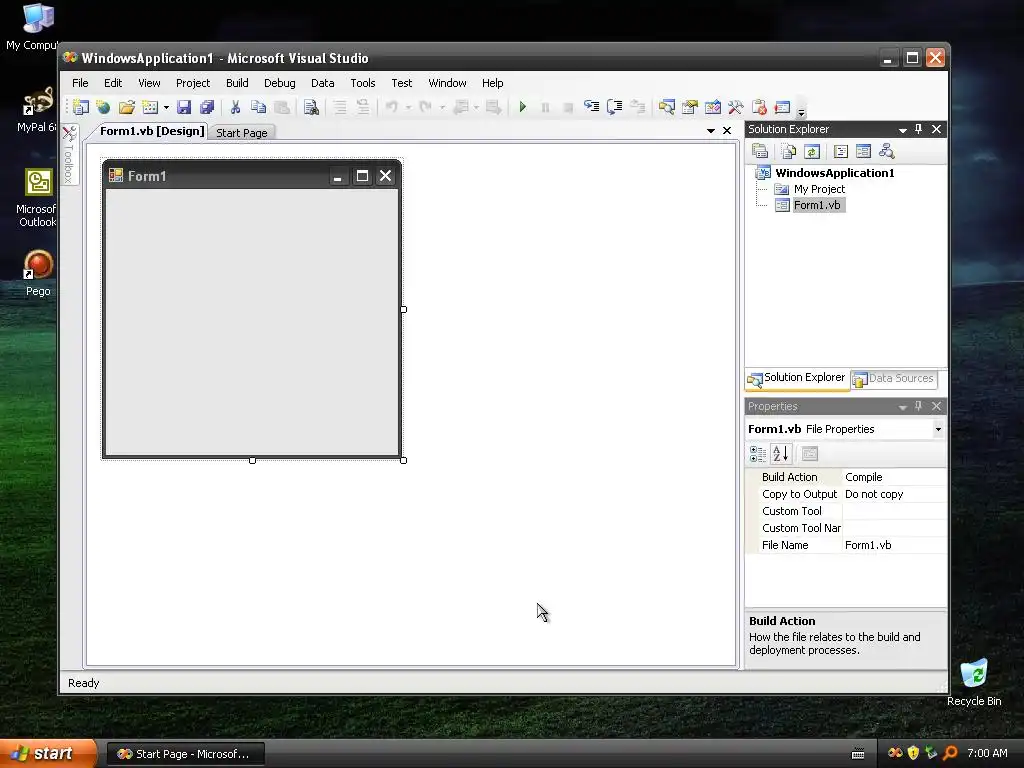Open the Add New Item dropdown arrow

click(x=167, y=108)
